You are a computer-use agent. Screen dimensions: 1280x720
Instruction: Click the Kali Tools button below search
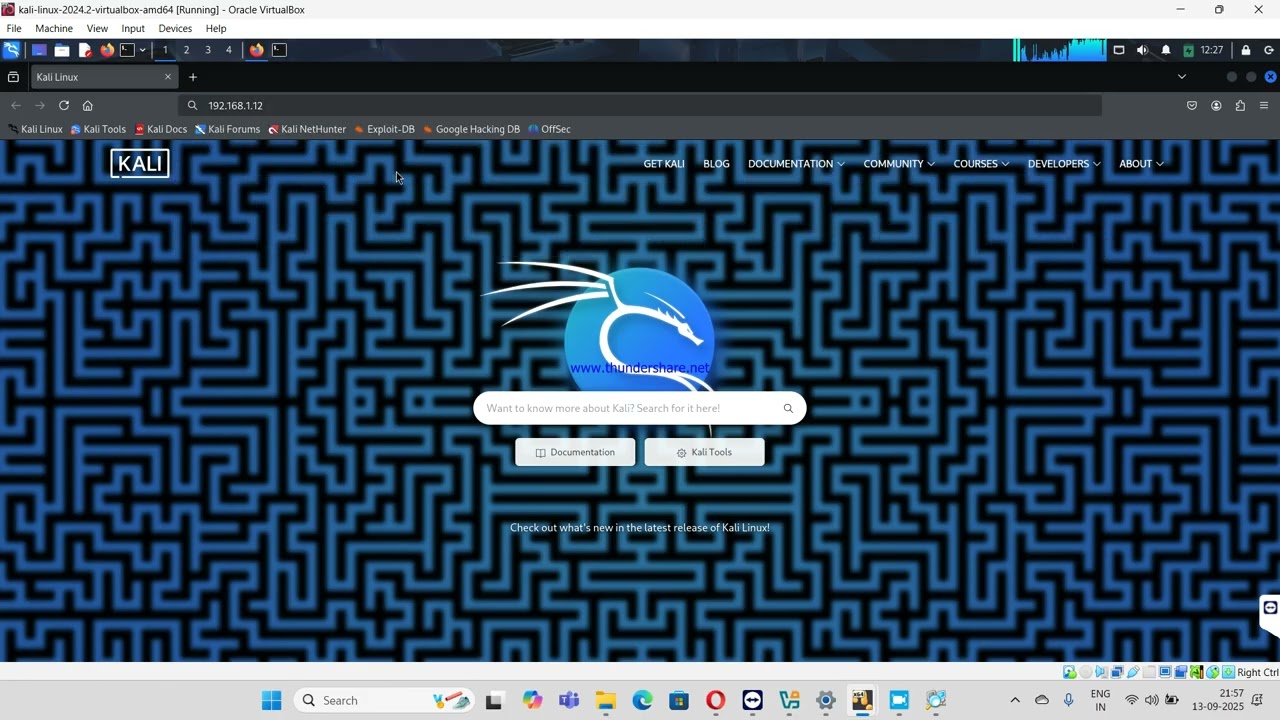click(704, 452)
